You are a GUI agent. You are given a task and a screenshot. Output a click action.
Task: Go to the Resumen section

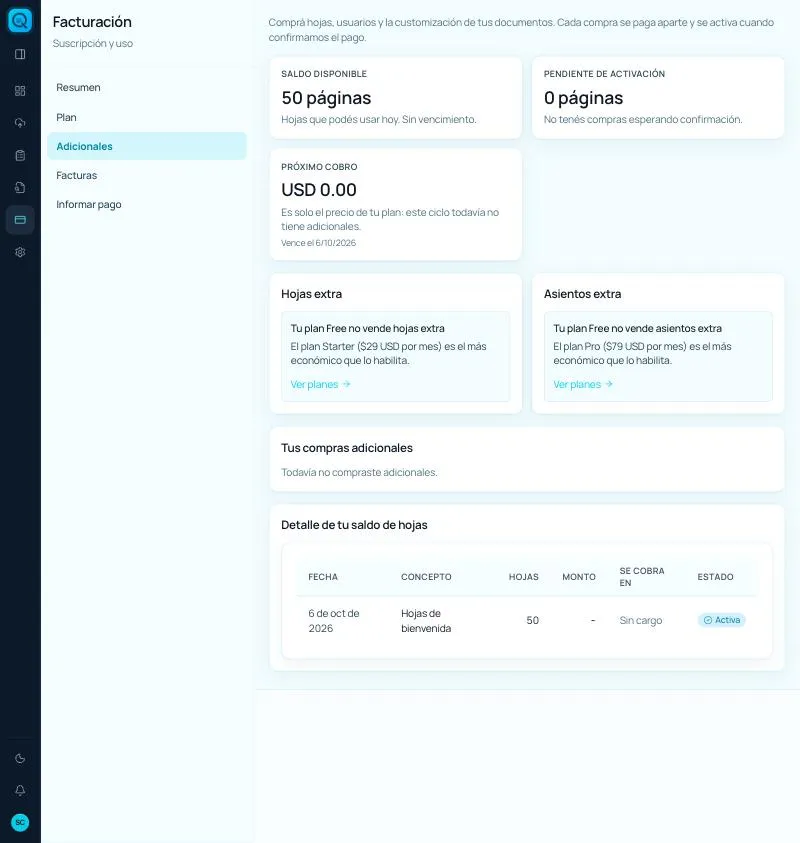pos(147,88)
